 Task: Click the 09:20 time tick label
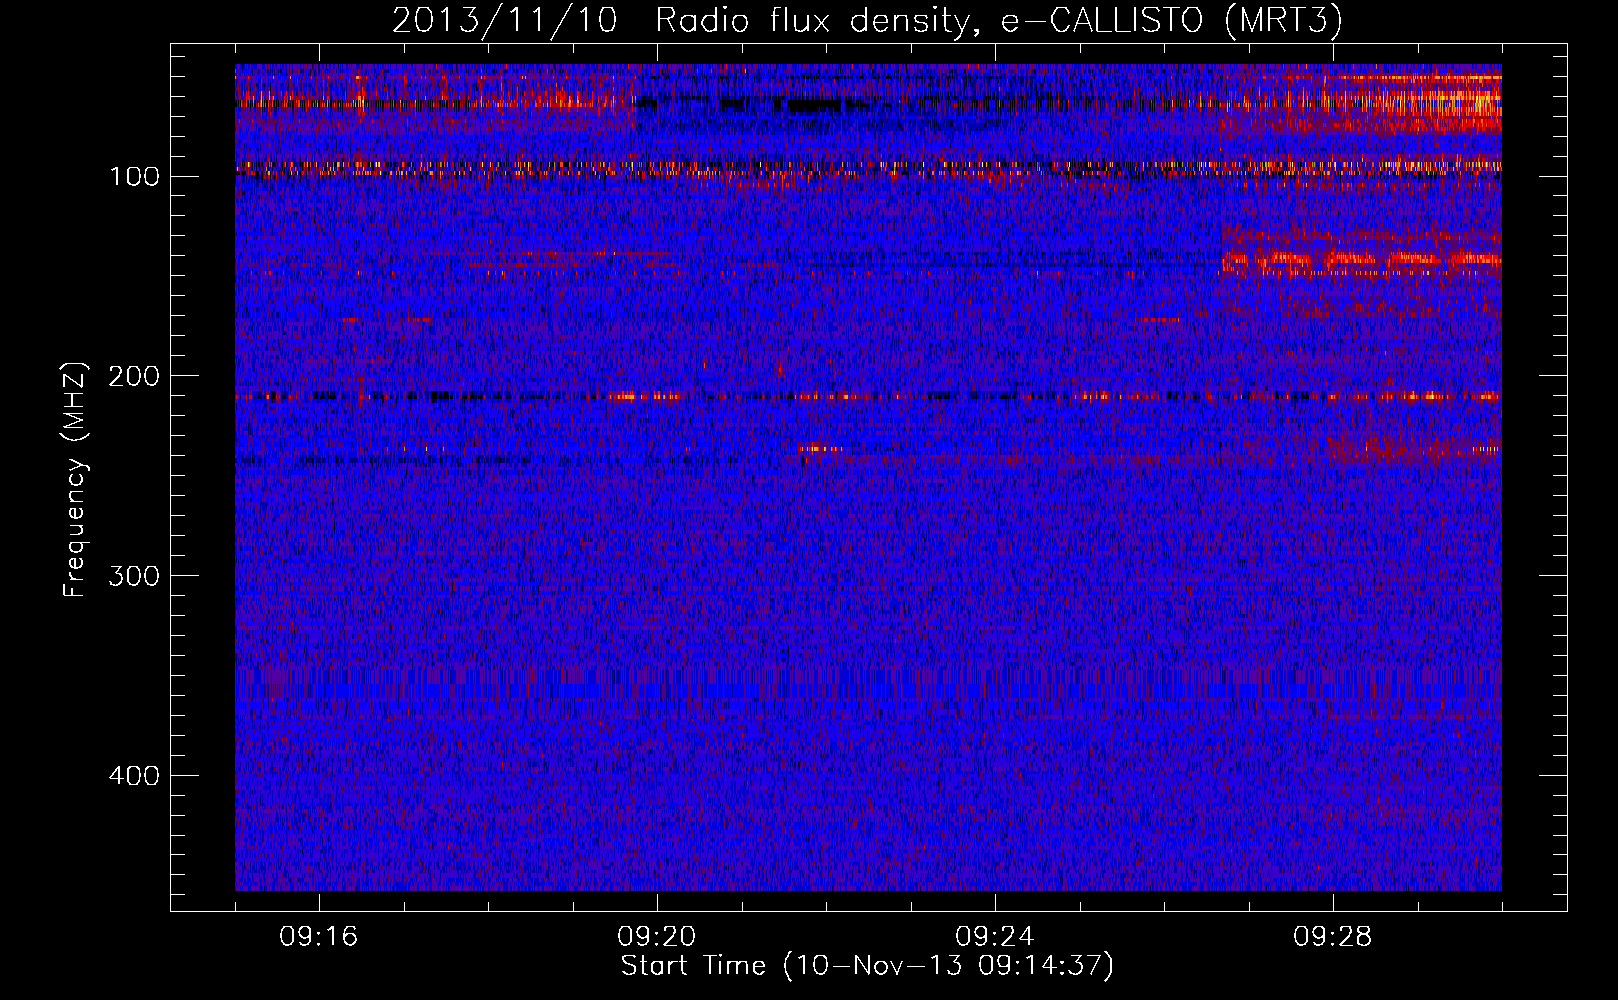click(657, 937)
